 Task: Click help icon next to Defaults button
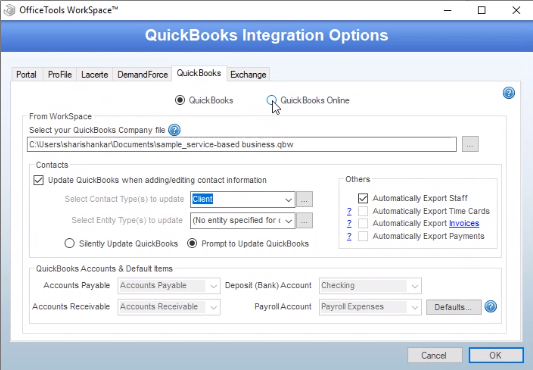click(491, 306)
